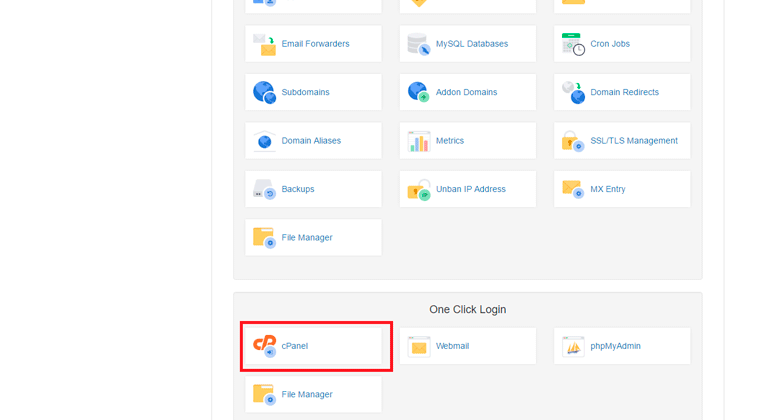The image size is (764, 420).
Task: Open the File Manager folder icon above One Click Login
Action: tap(265, 238)
